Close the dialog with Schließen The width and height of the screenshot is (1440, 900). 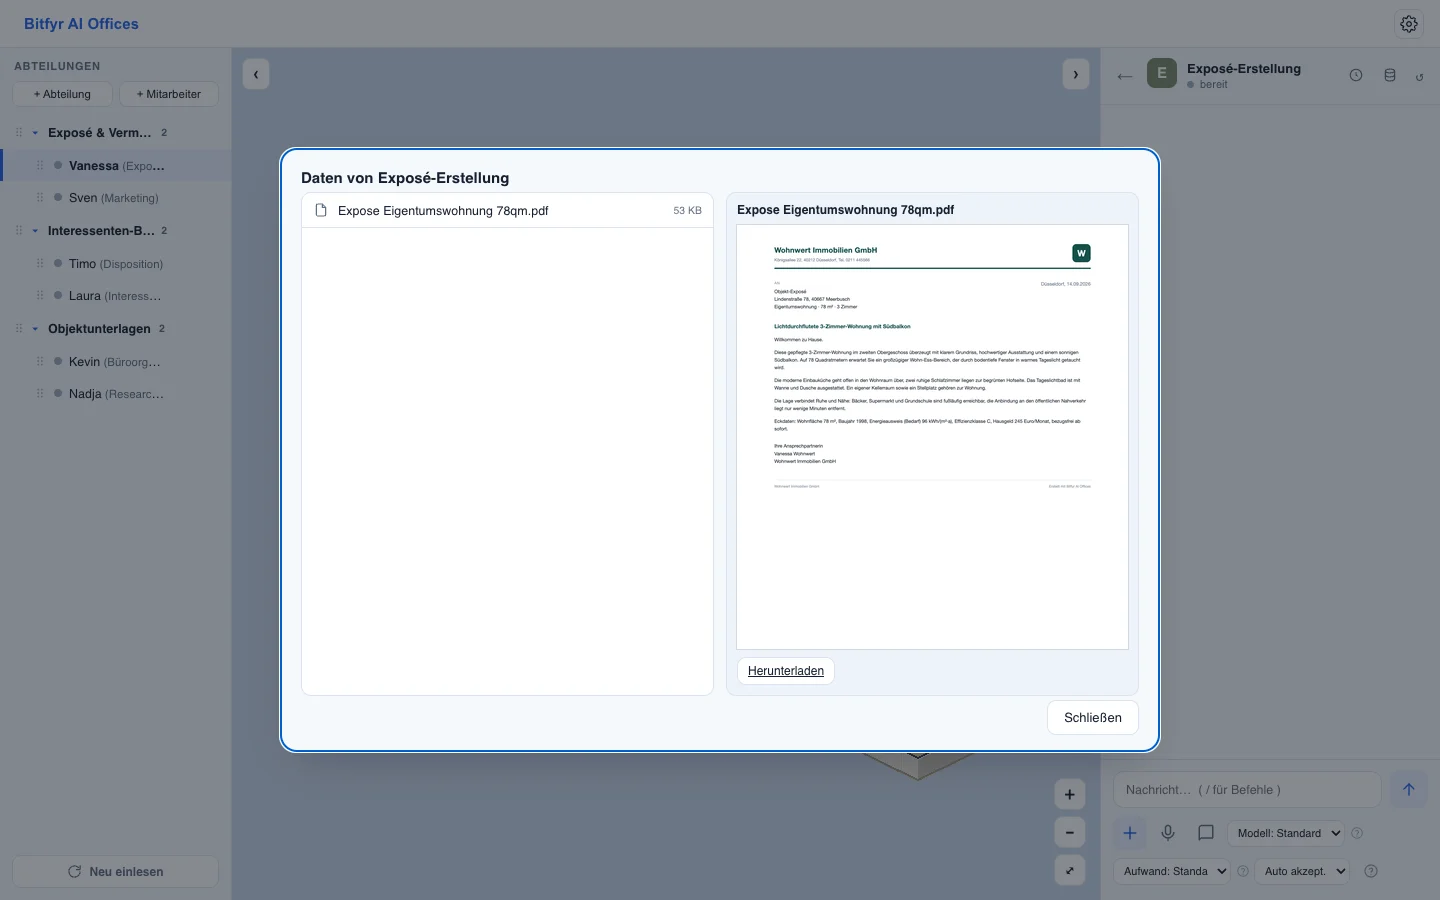click(1093, 717)
